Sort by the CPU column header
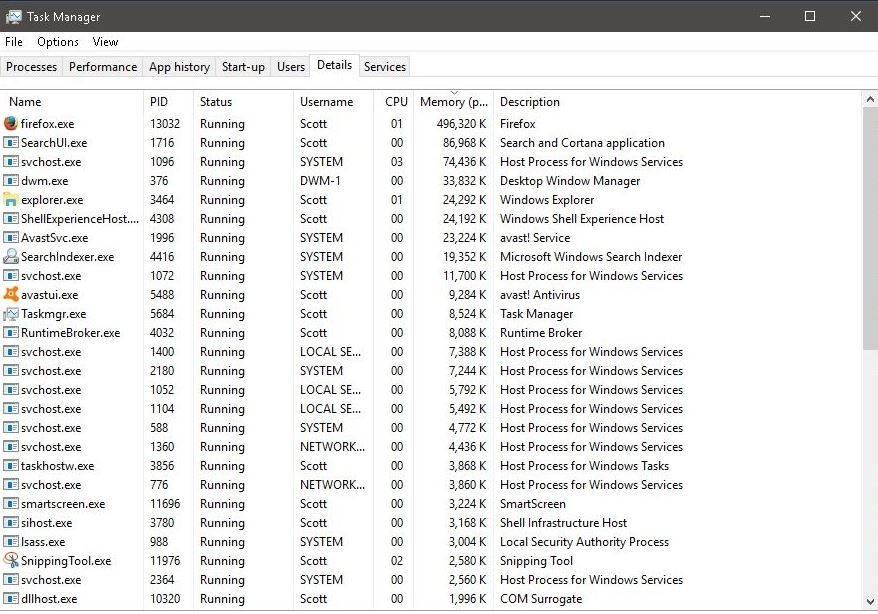The image size is (878, 614). point(394,101)
